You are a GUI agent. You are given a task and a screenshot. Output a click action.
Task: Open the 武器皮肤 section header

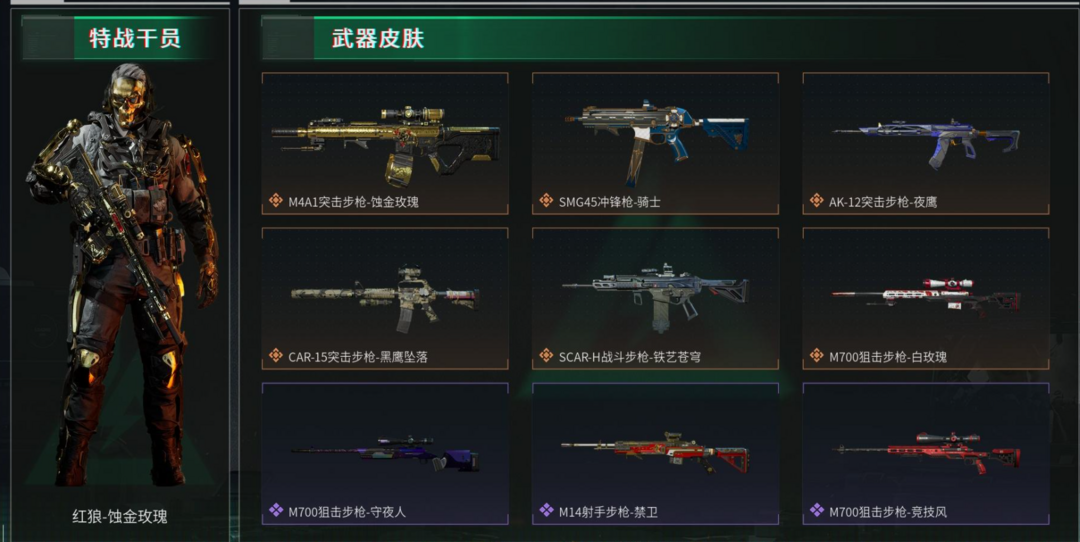click(377, 38)
